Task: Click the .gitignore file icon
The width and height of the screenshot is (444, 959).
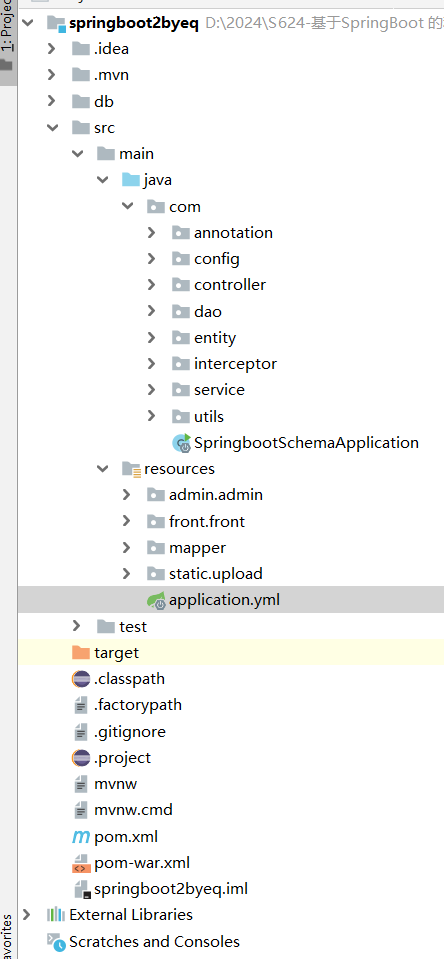Action: click(81, 731)
